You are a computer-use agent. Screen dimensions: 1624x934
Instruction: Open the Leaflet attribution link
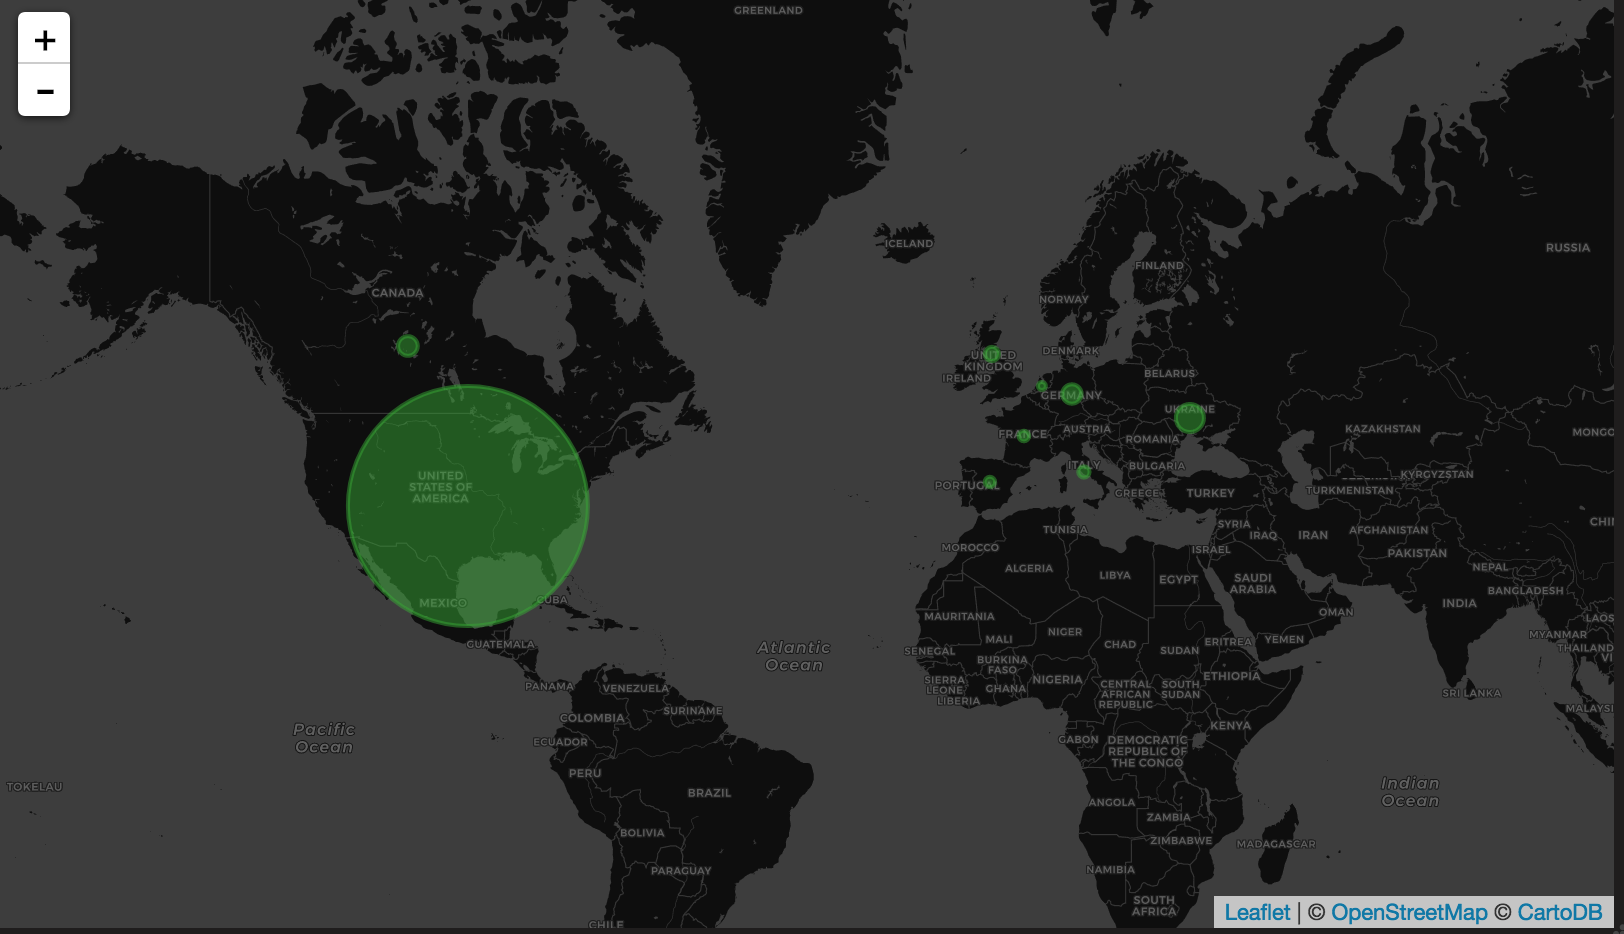pos(1257,912)
